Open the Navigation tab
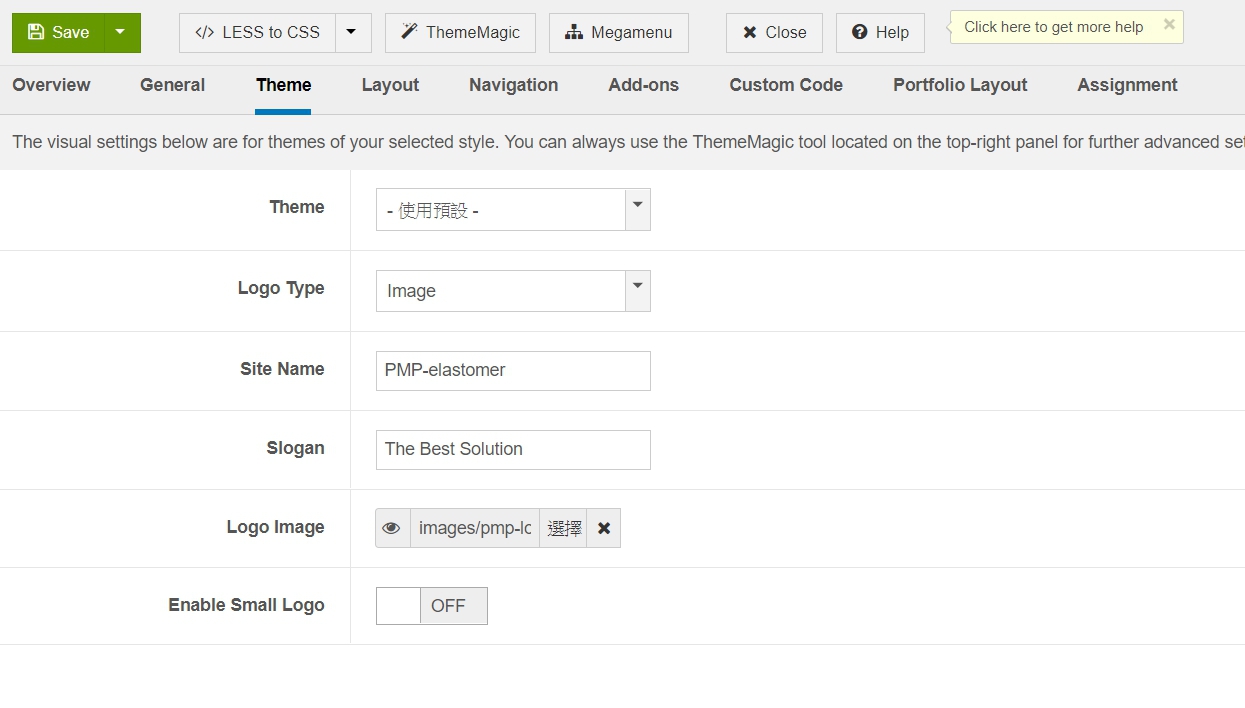 click(513, 85)
